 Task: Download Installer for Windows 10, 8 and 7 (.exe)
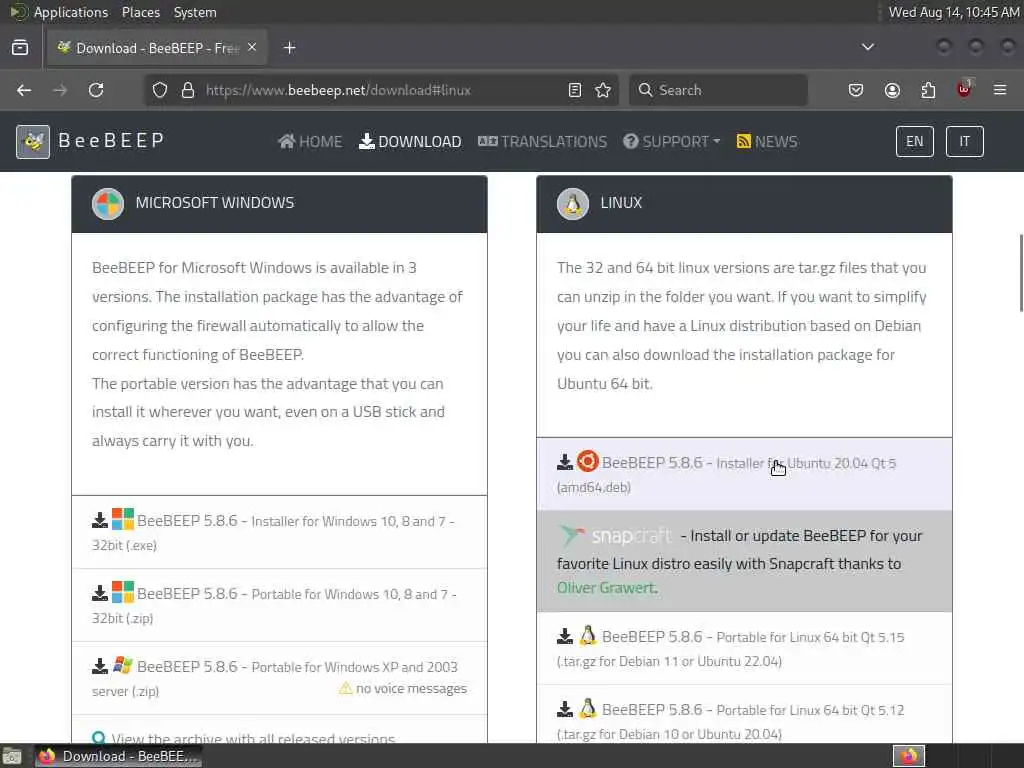[x=280, y=532]
